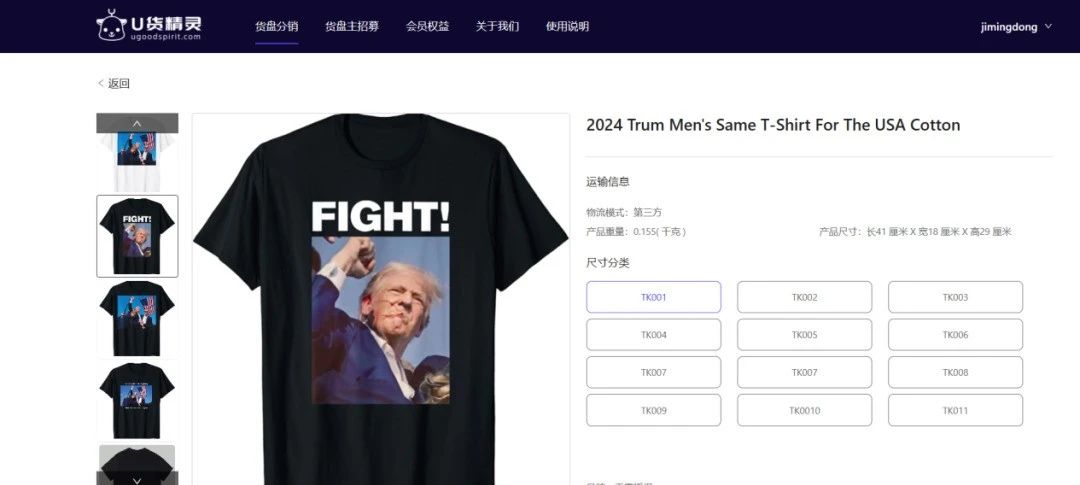Choose the TK002 size option
The width and height of the screenshot is (1080, 485).
point(804,297)
